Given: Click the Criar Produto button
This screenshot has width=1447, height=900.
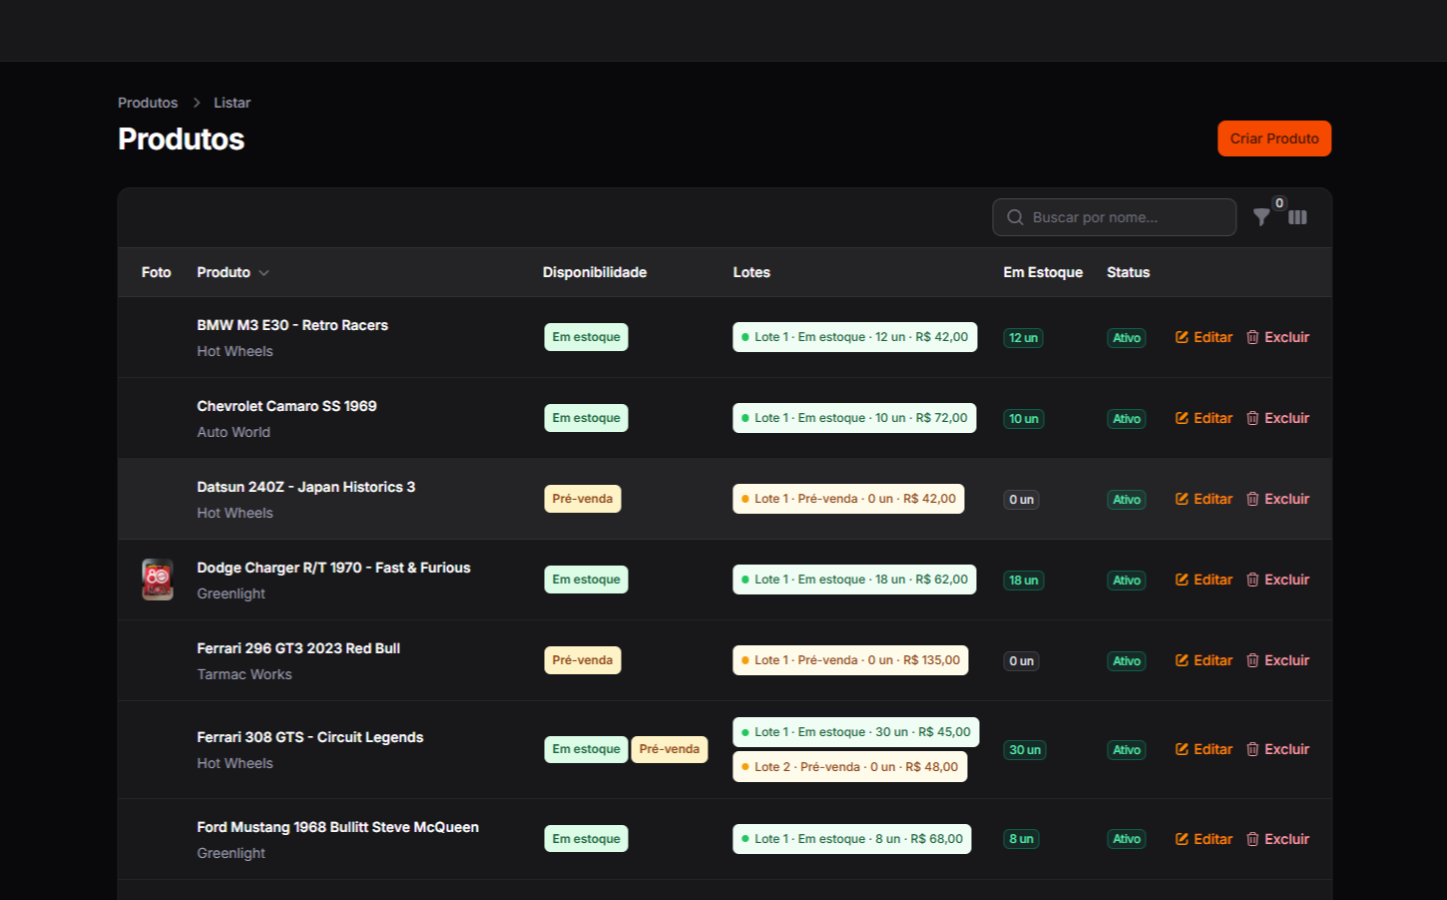Looking at the screenshot, I should click(x=1274, y=139).
